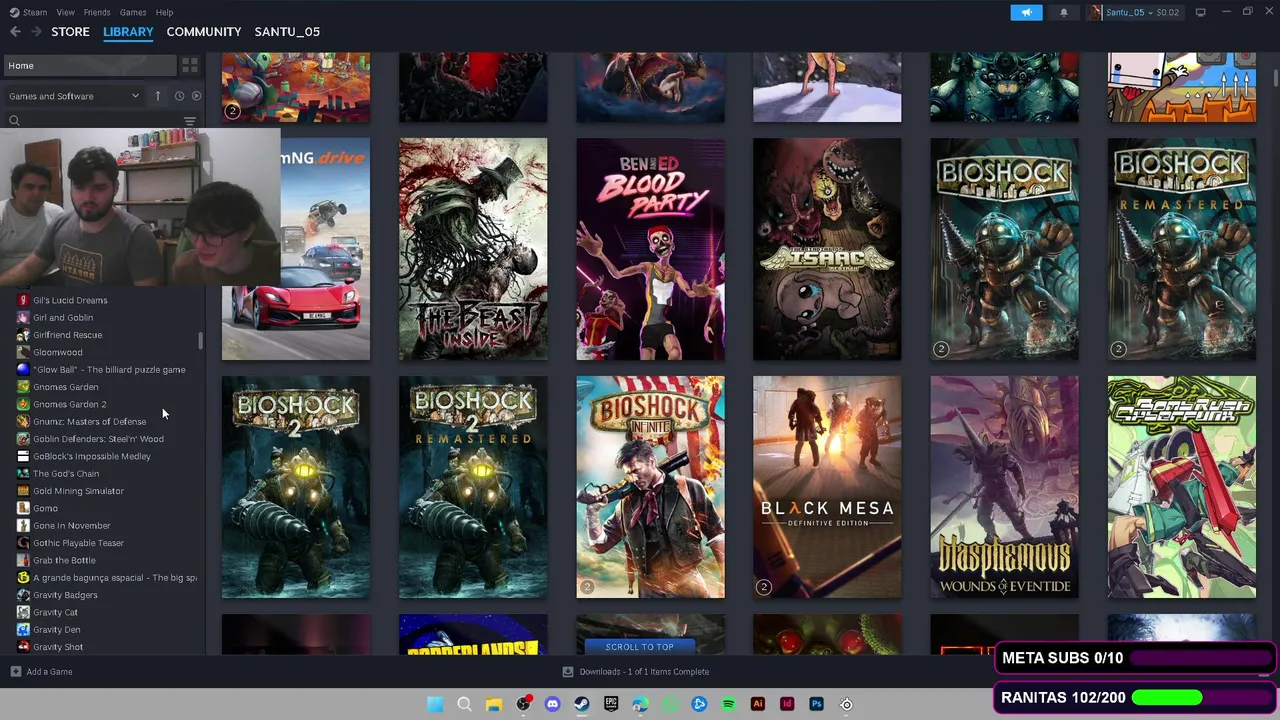Launch Adobe Illustrator from taskbar

757,704
